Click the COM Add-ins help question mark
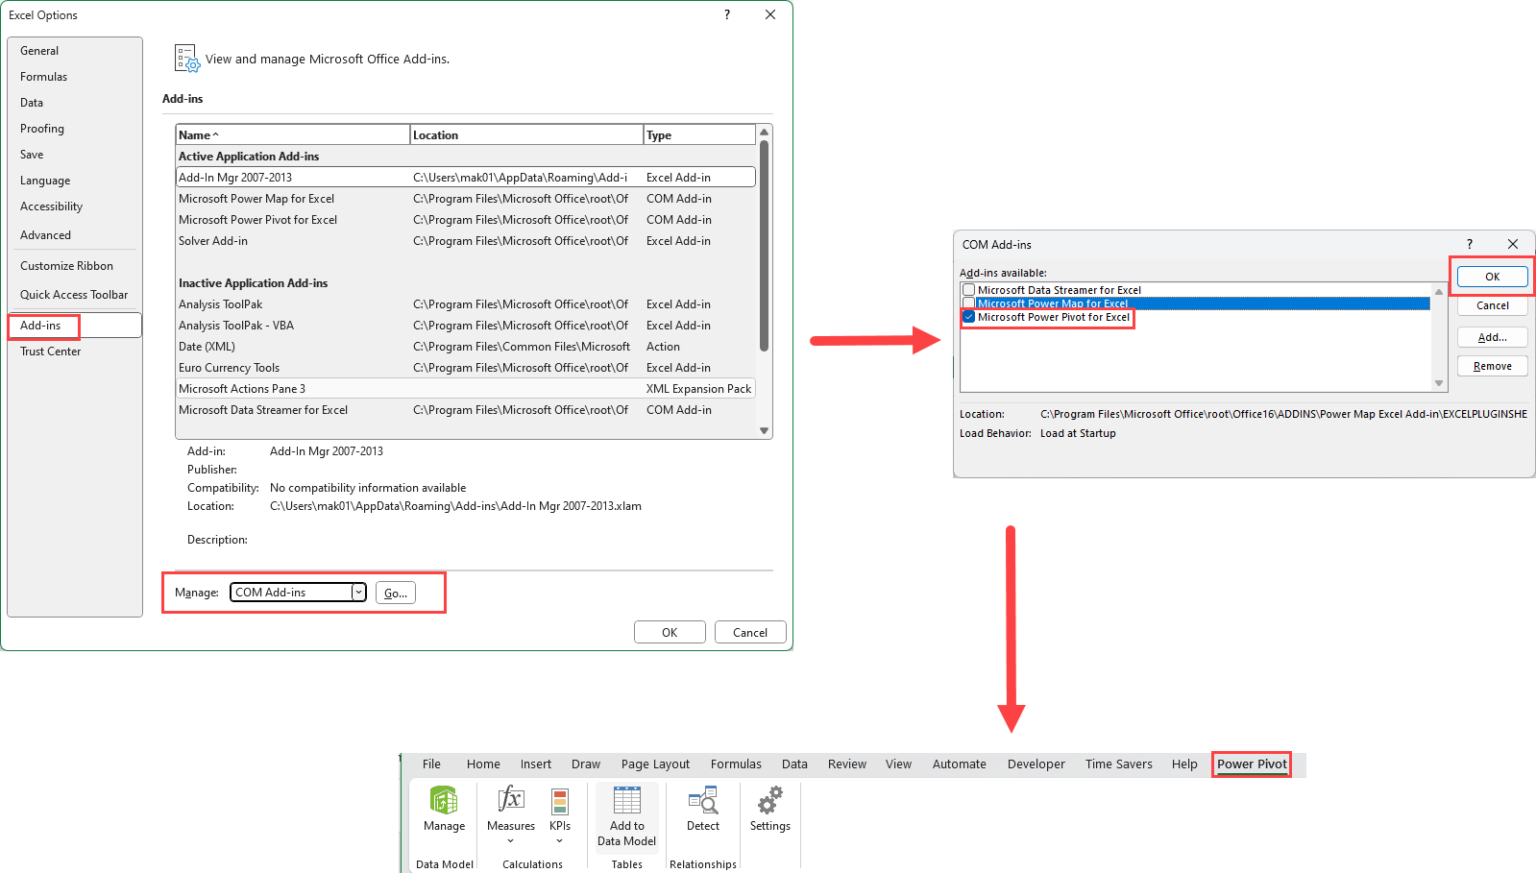This screenshot has width=1536, height=873. click(x=1469, y=244)
